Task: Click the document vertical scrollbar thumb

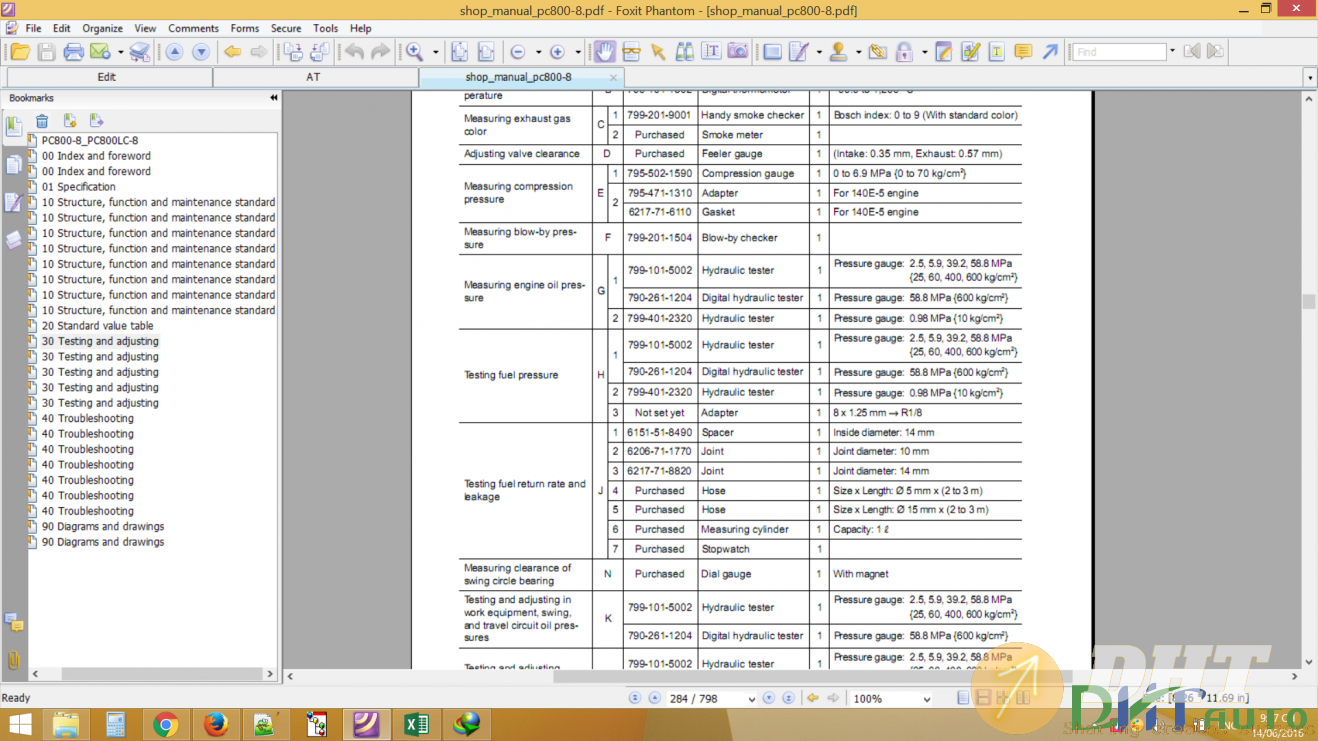Action: (1308, 301)
